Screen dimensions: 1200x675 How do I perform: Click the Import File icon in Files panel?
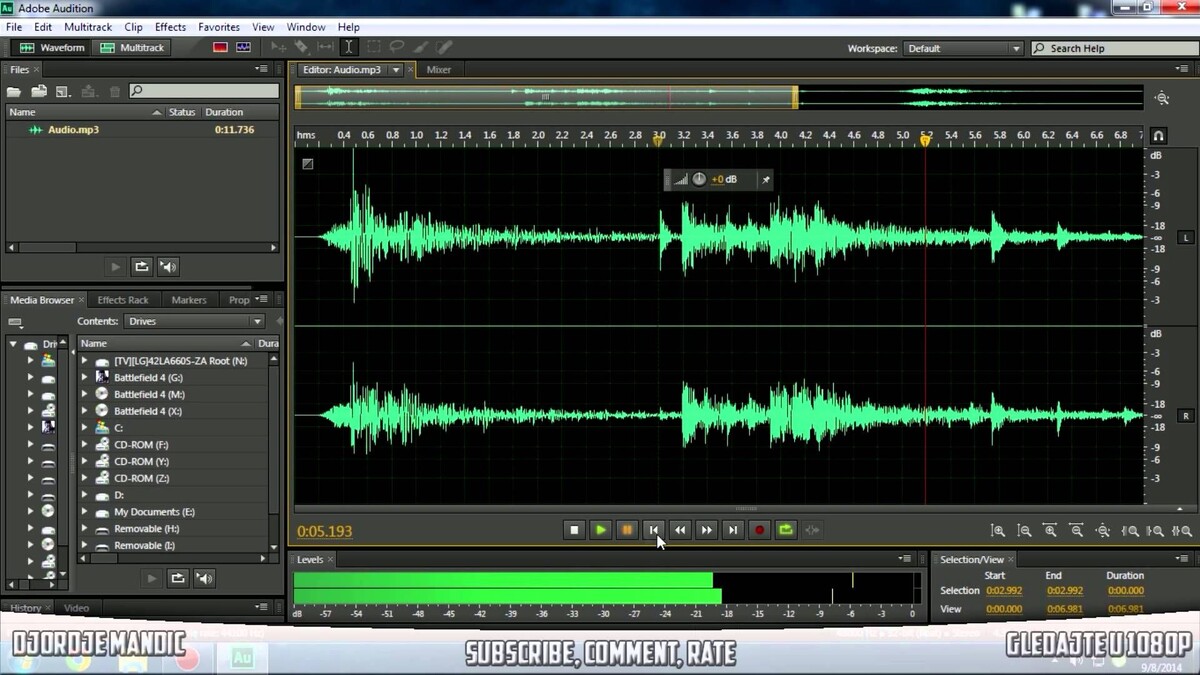38,91
